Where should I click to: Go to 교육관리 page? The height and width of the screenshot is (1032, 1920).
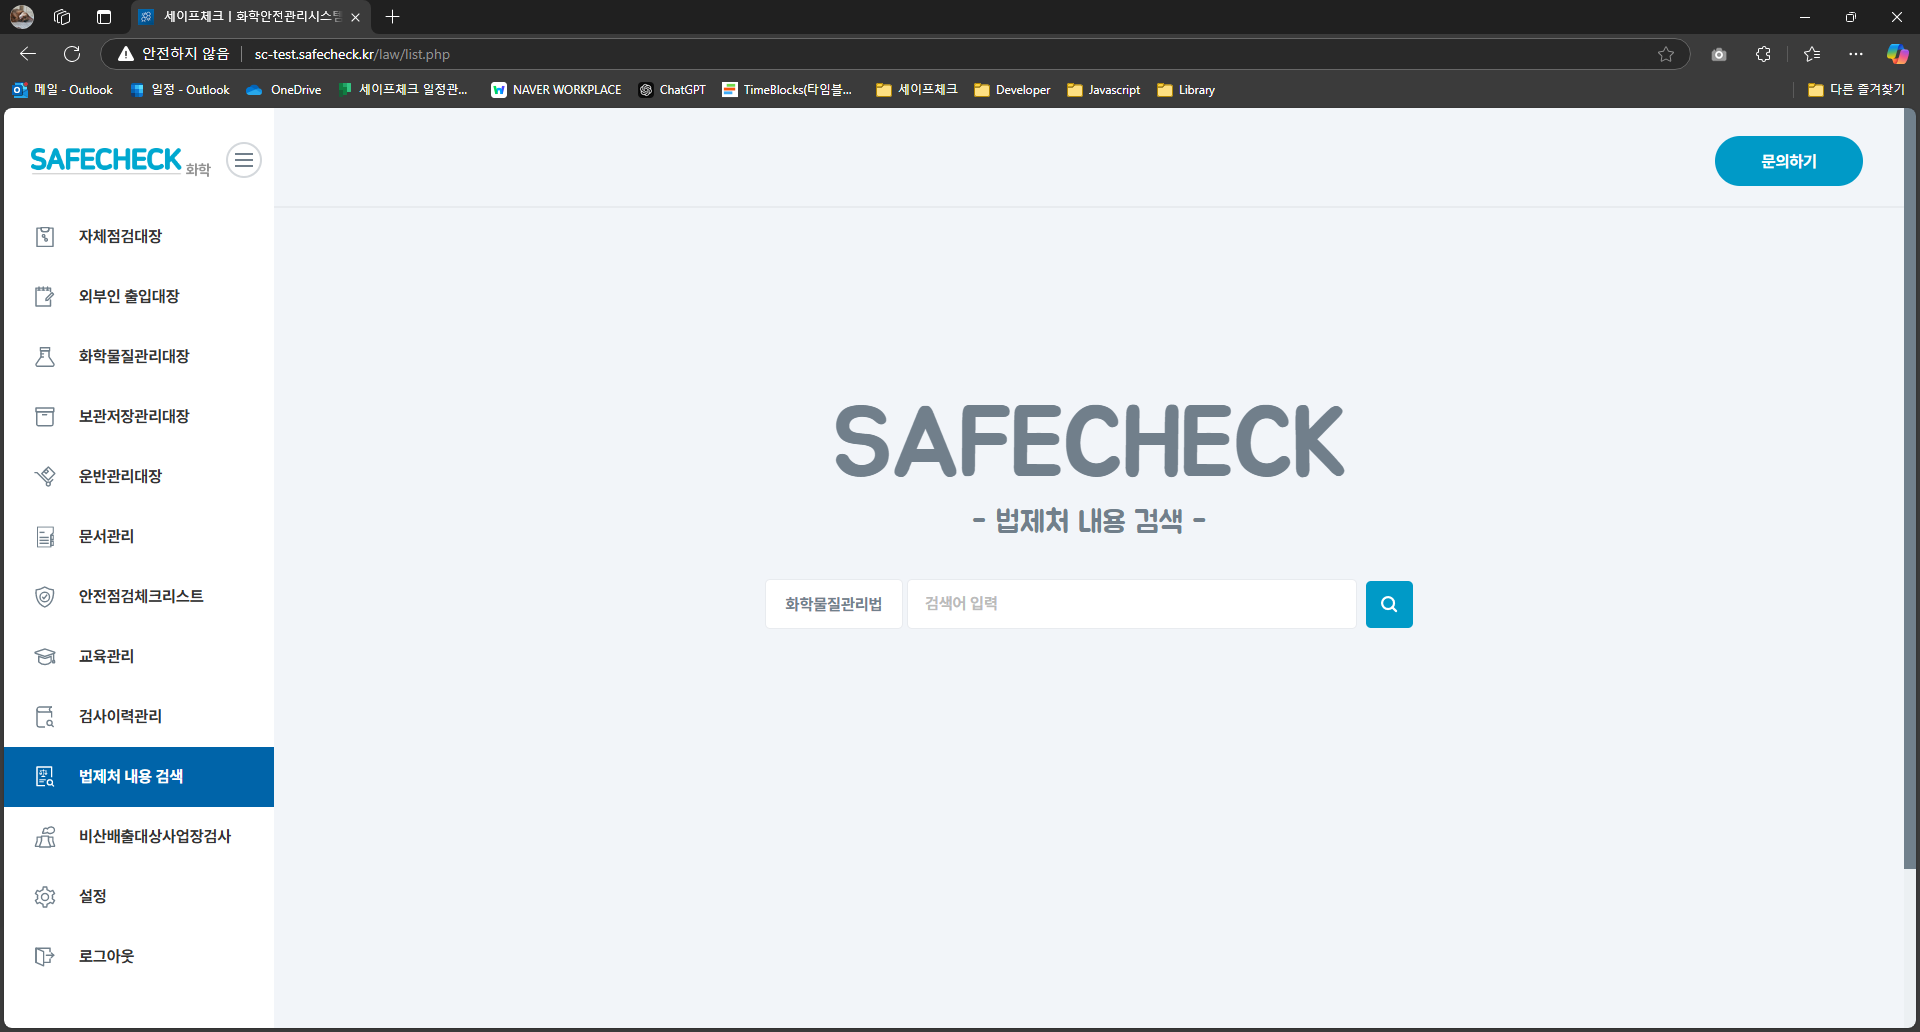(x=139, y=657)
